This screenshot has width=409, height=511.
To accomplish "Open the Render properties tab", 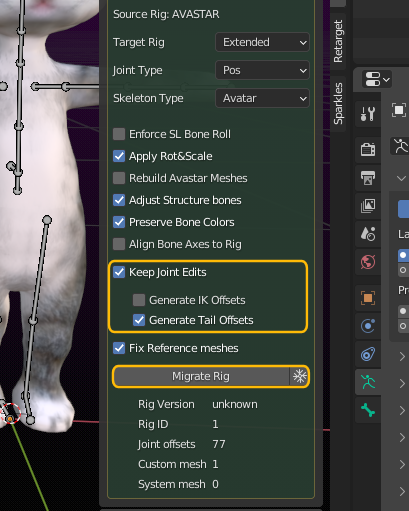I will [368, 149].
